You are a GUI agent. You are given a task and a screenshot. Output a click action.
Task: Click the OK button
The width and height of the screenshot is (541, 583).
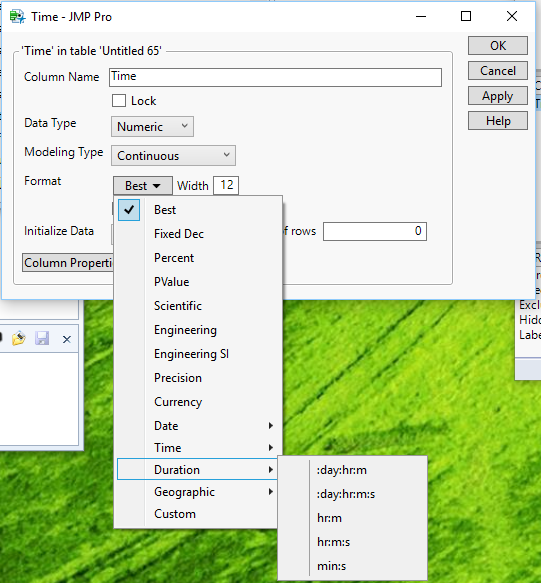pos(498,45)
